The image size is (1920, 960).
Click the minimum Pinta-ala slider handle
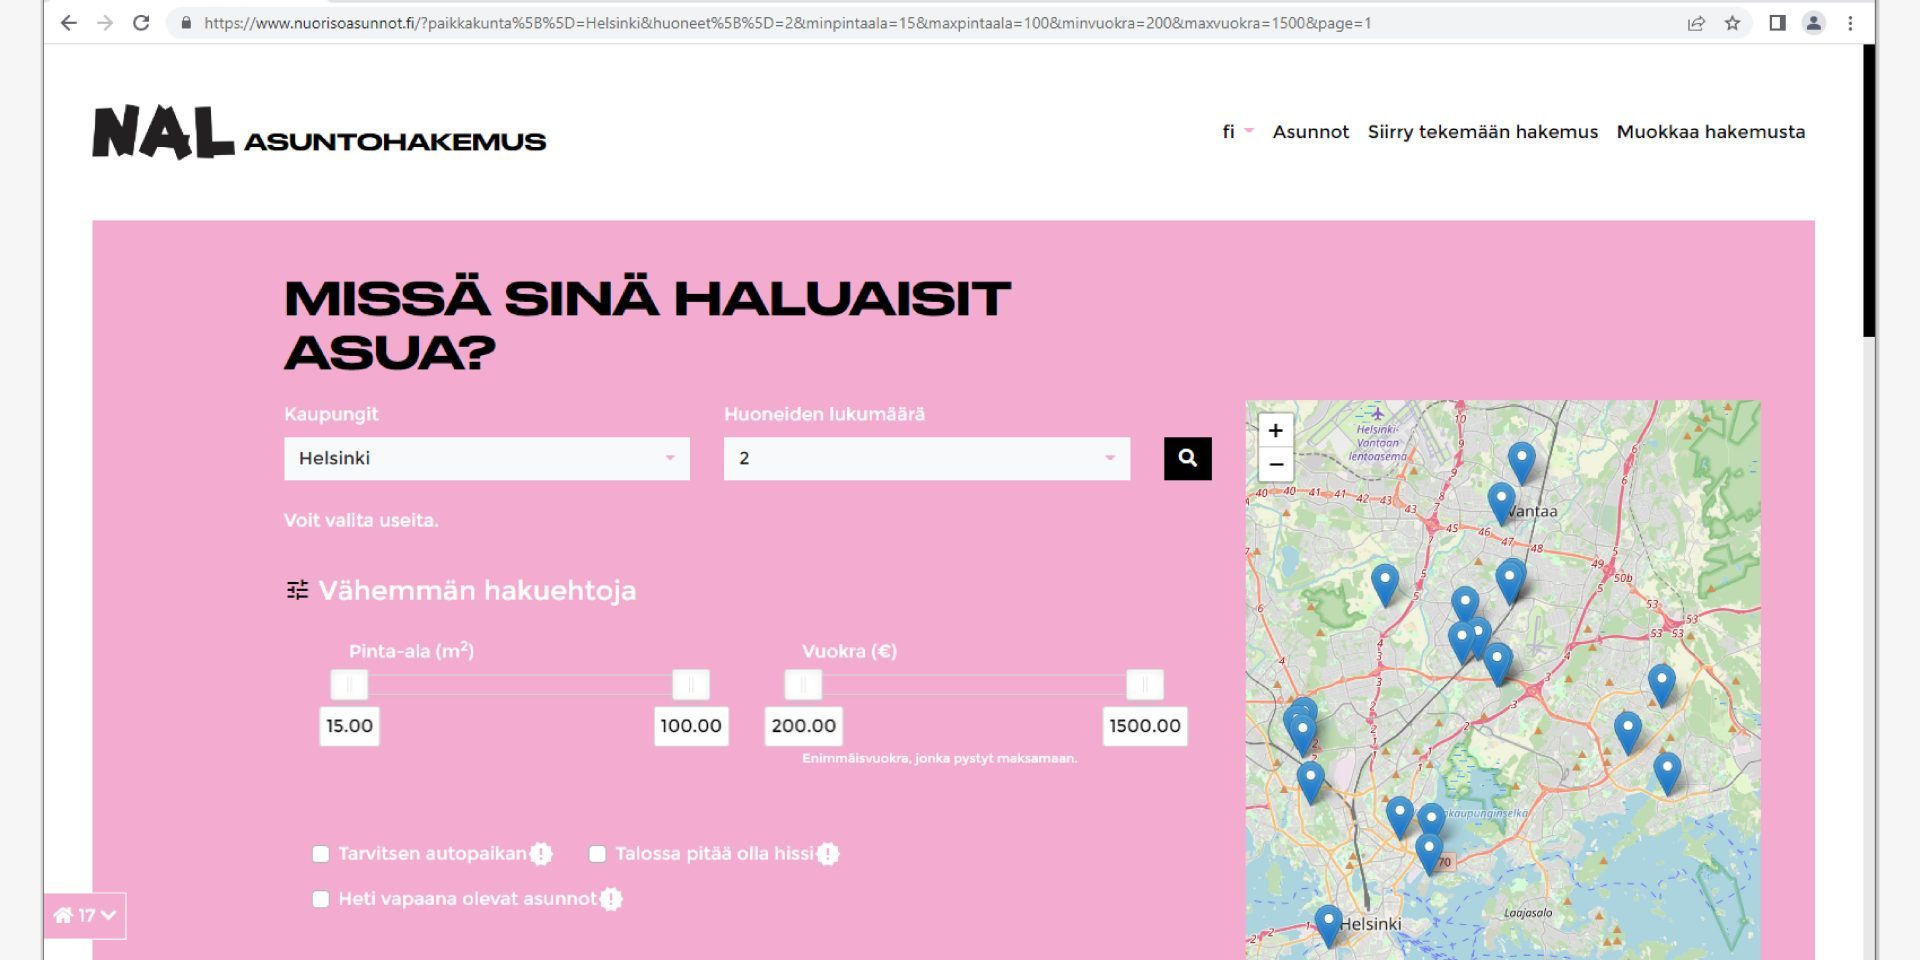[349, 685]
